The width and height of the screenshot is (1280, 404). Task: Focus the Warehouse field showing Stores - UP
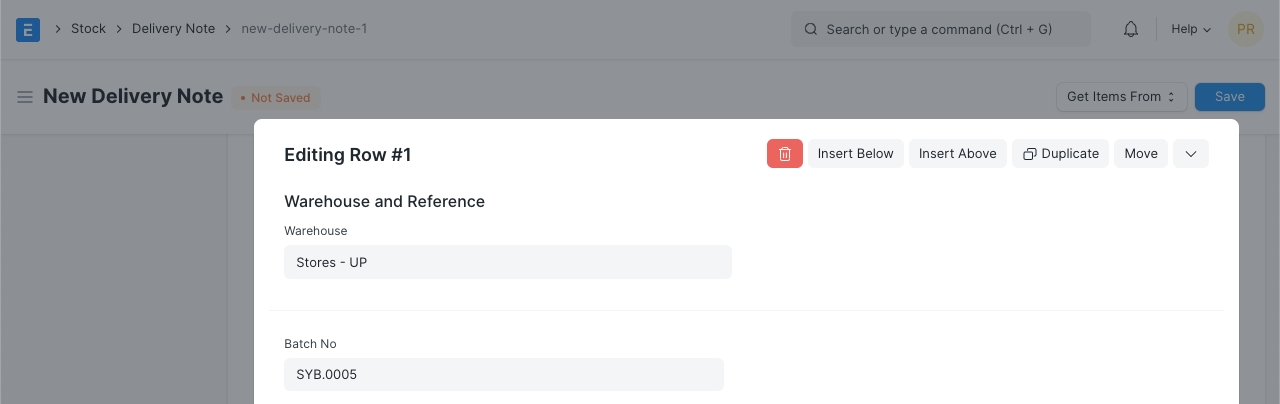(x=507, y=262)
